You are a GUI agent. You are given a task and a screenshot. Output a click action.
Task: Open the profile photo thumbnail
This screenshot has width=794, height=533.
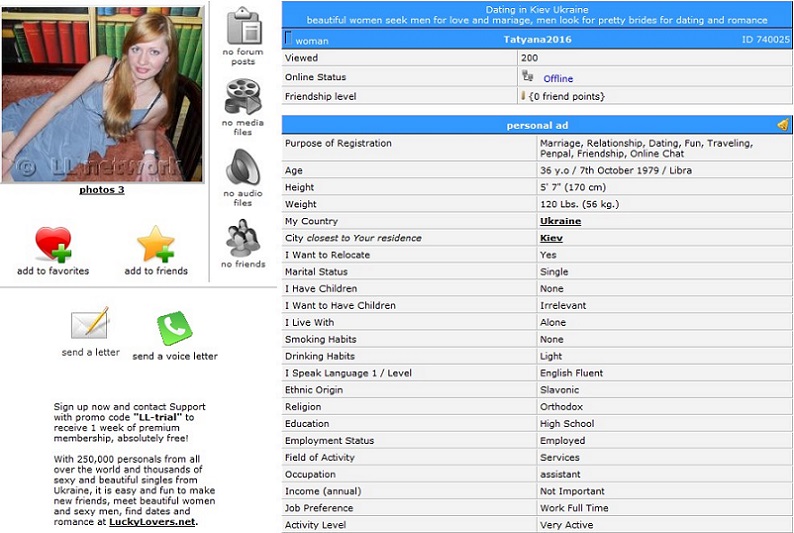(102, 94)
